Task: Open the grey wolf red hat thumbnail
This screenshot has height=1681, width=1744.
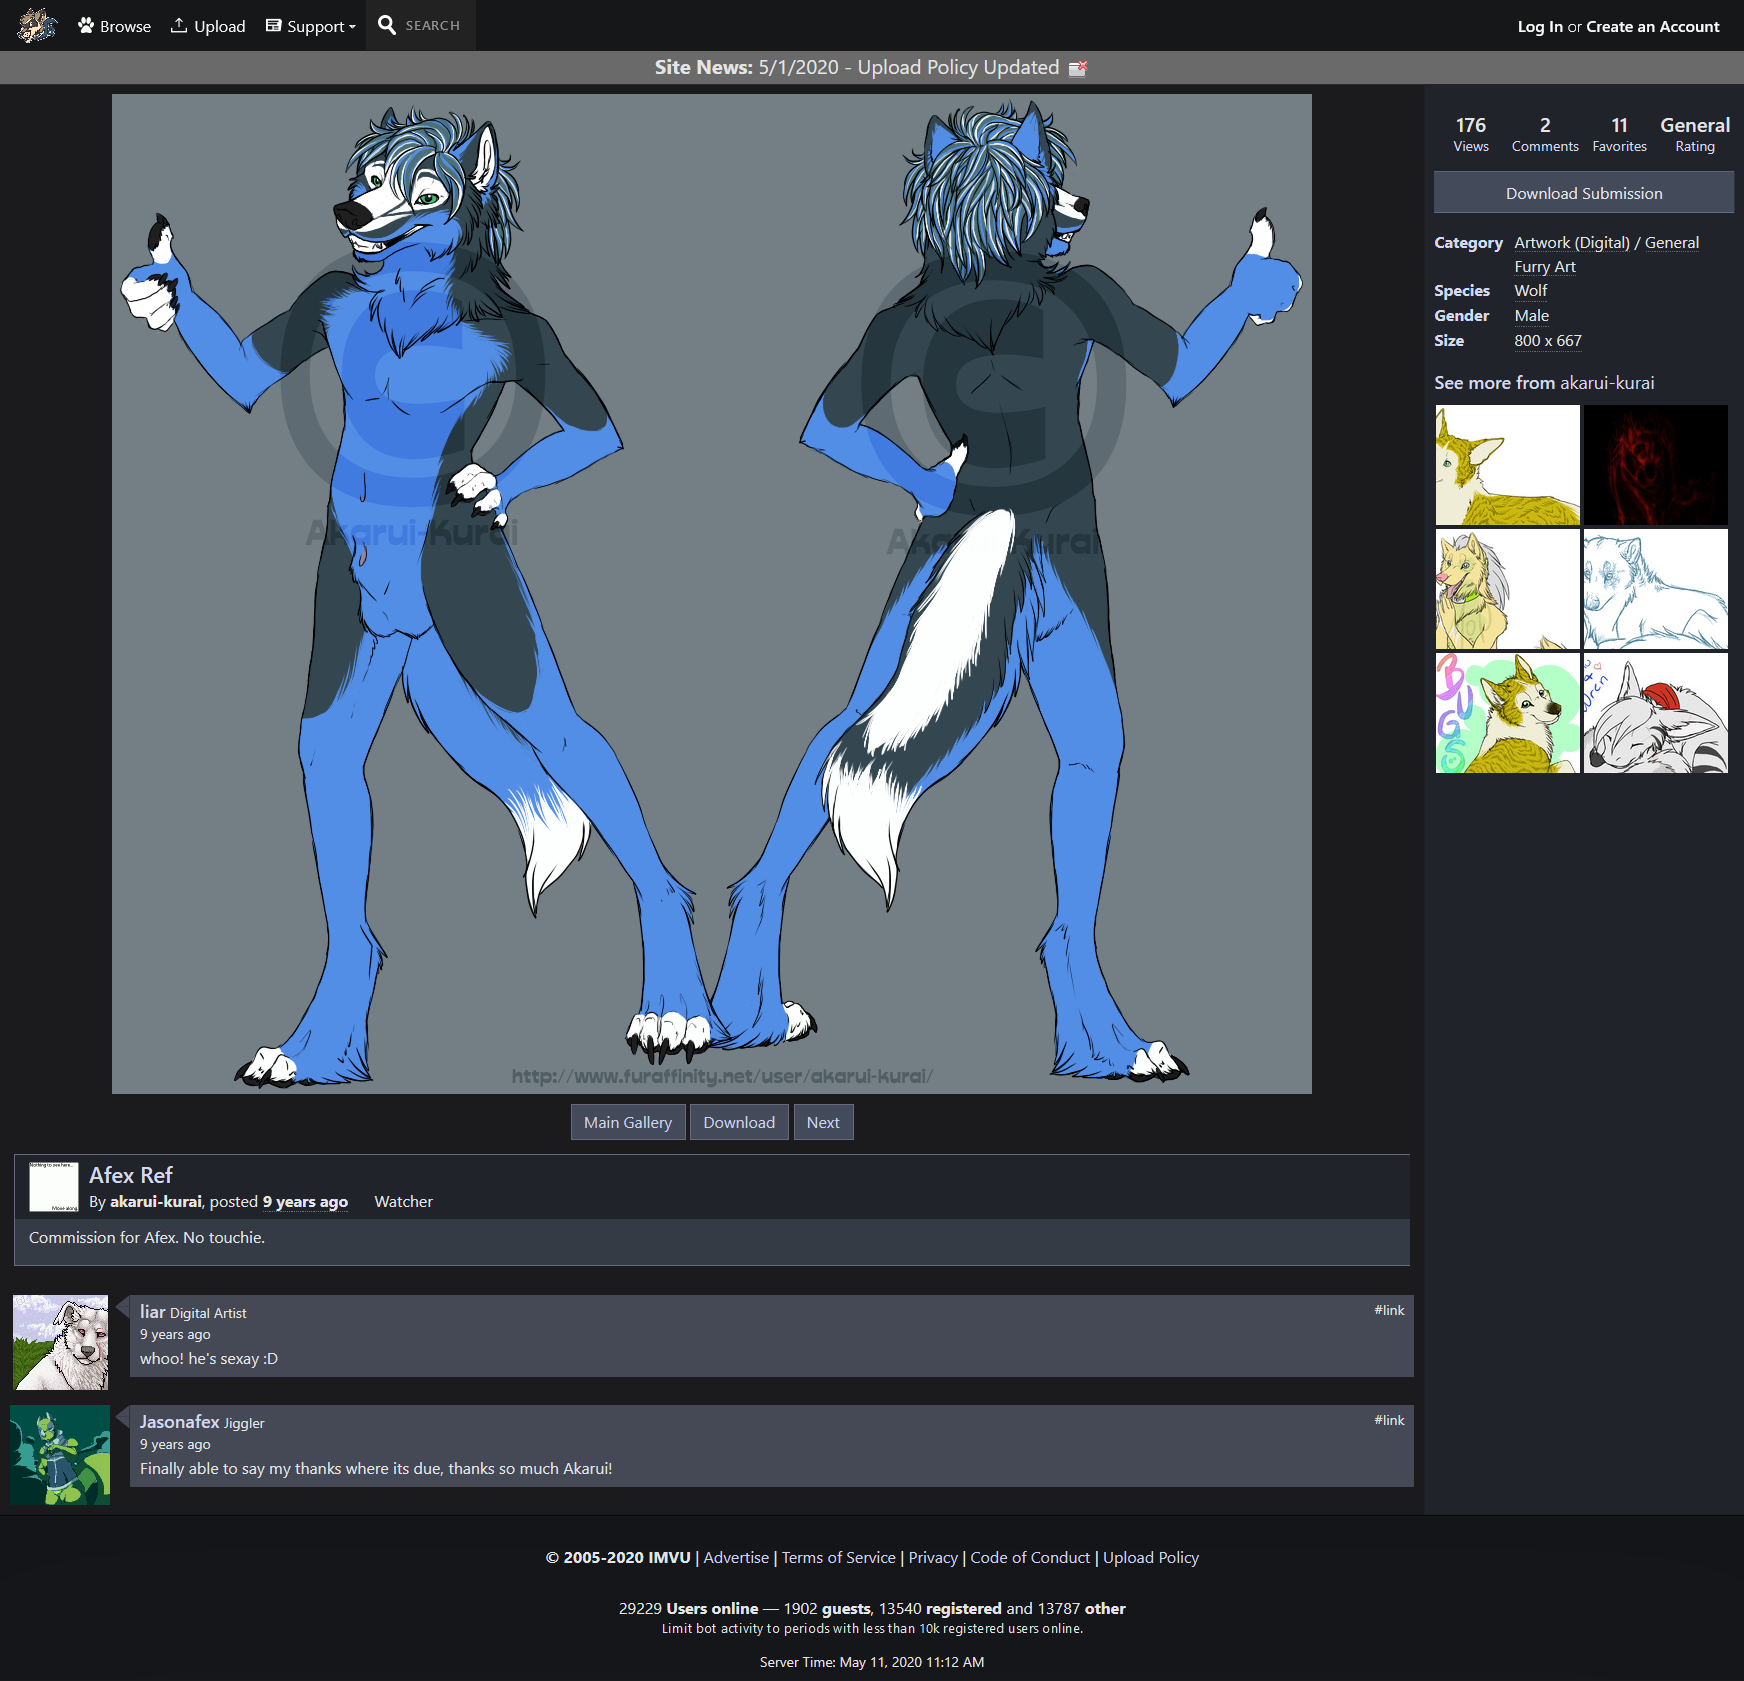Action: pyautogui.click(x=1655, y=713)
